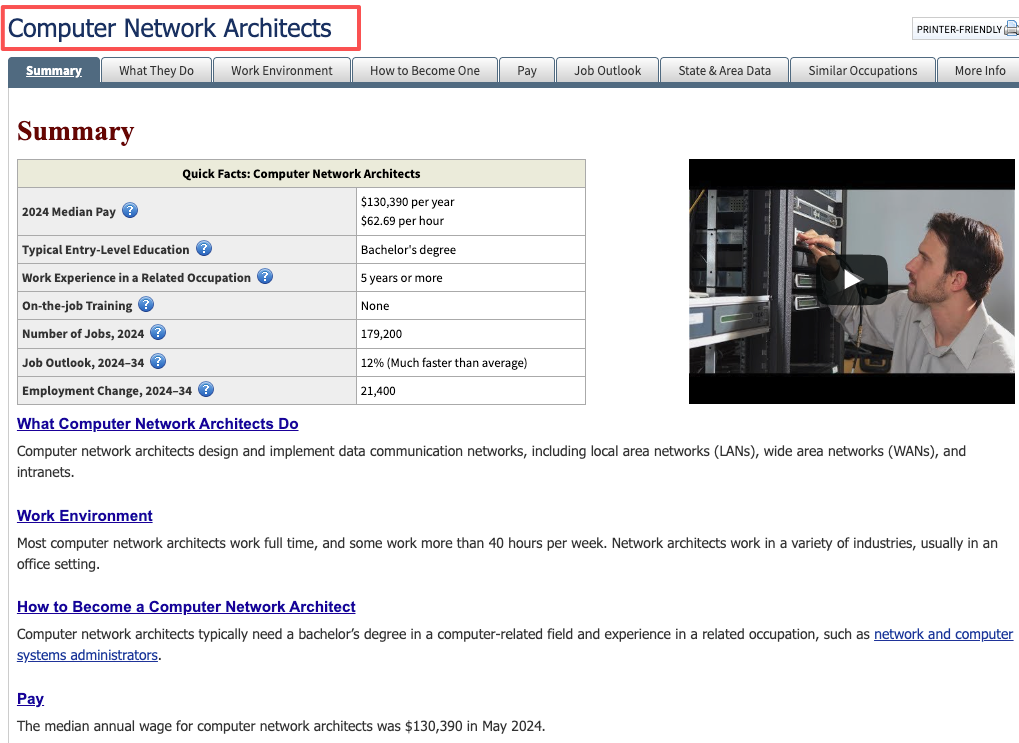Switch to the What They Do tab
Viewport: 1019px width, 743px height.
pyautogui.click(x=156, y=70)
